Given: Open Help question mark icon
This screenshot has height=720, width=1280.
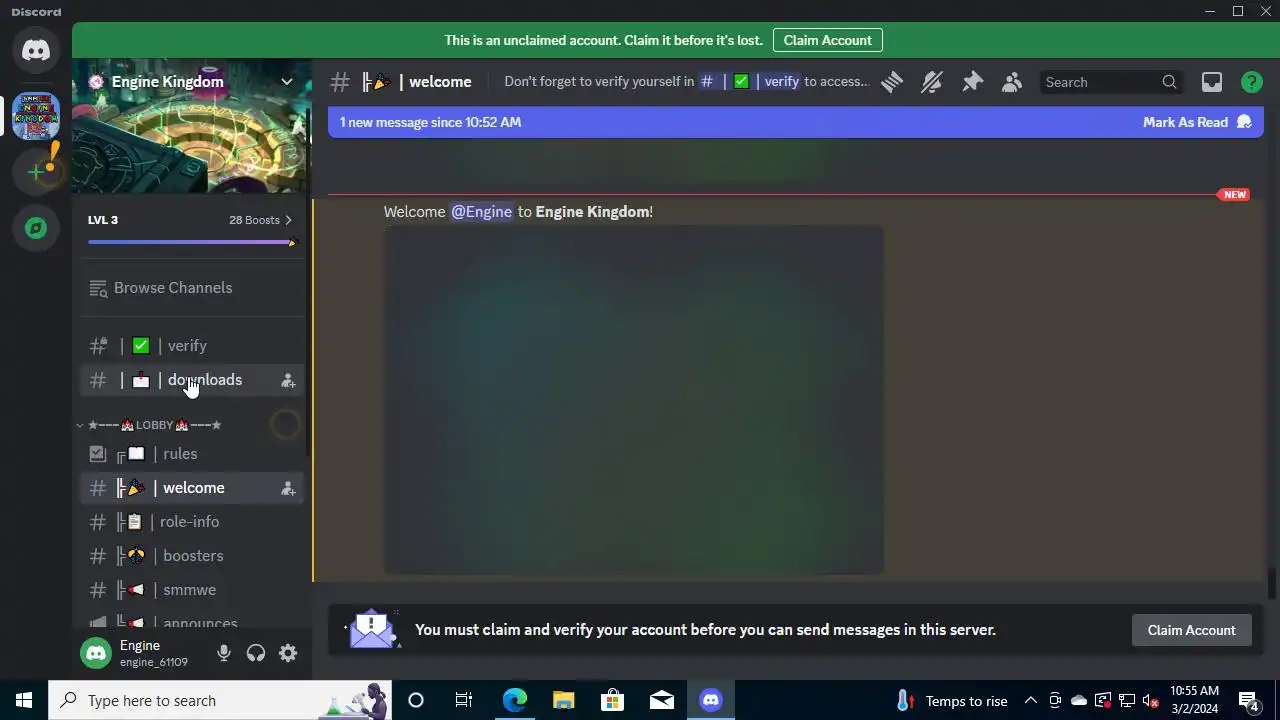Looking at the screenshot, I should click(1252, 82).
